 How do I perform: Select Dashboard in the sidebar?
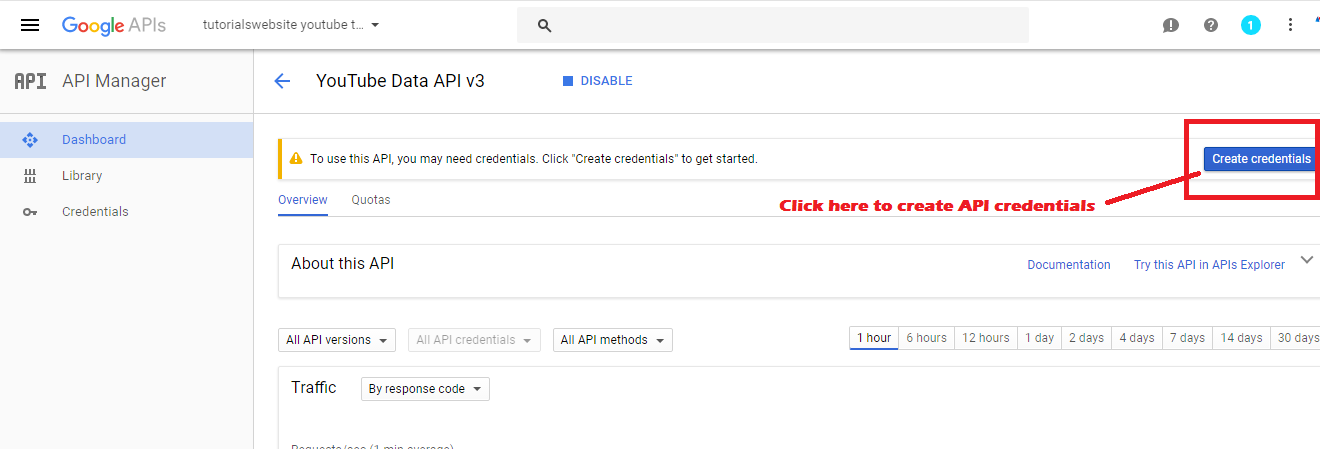point(126,140)
